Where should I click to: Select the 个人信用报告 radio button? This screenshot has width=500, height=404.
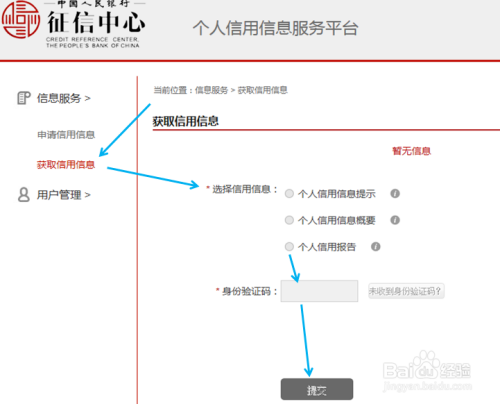tap(289, 247)
